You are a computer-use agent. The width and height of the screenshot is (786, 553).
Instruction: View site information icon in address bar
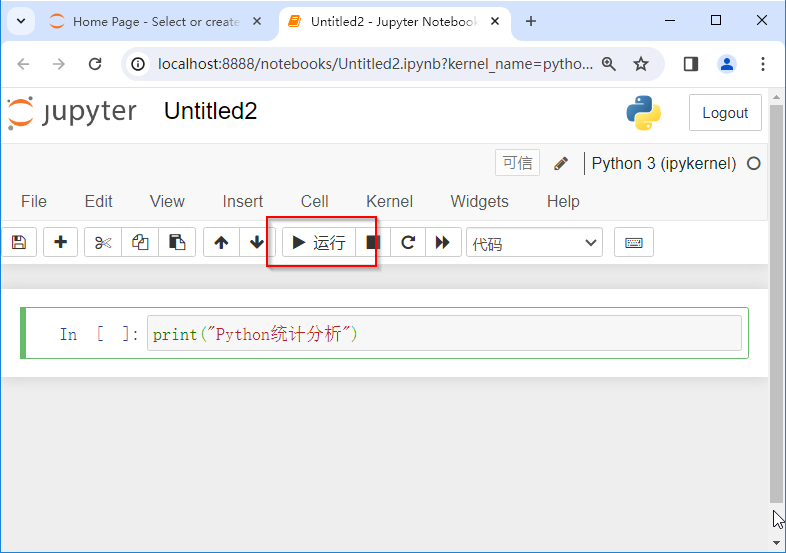tap(138, 64)
